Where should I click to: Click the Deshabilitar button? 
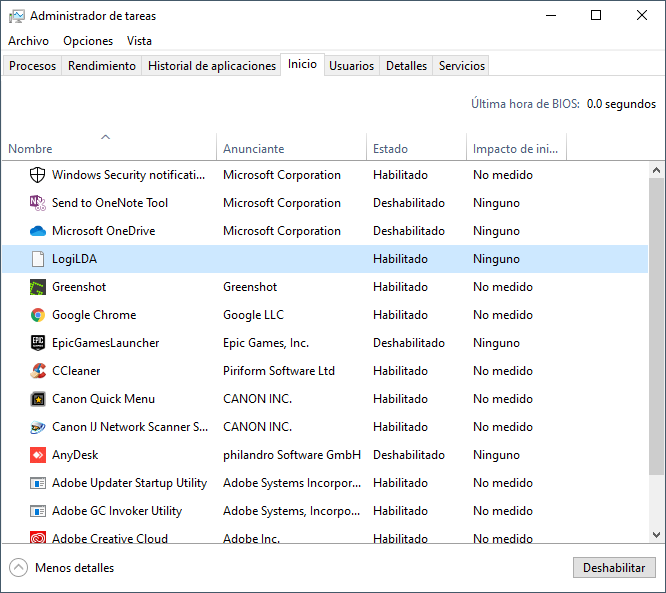click(x=614, y=568)
